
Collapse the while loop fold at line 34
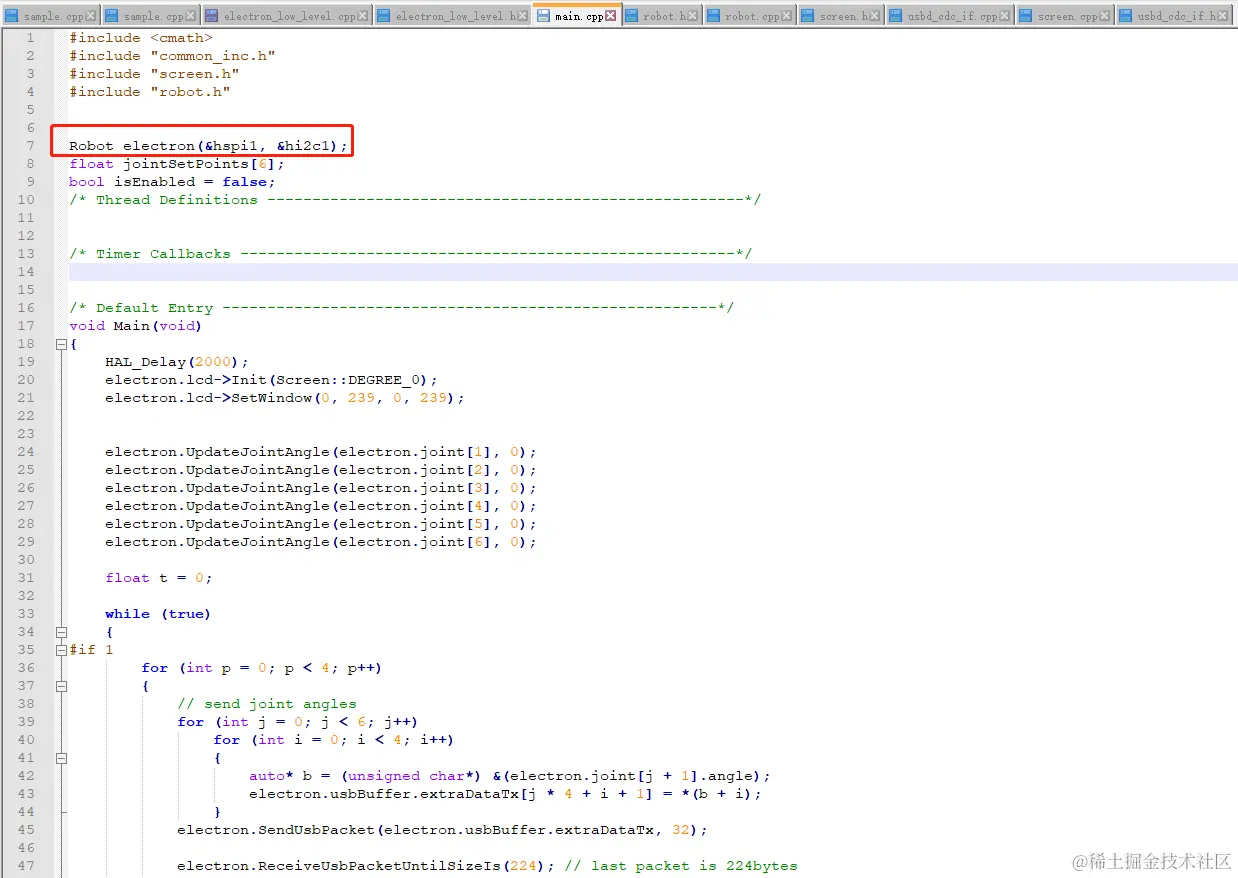click(x=61, y=632)
